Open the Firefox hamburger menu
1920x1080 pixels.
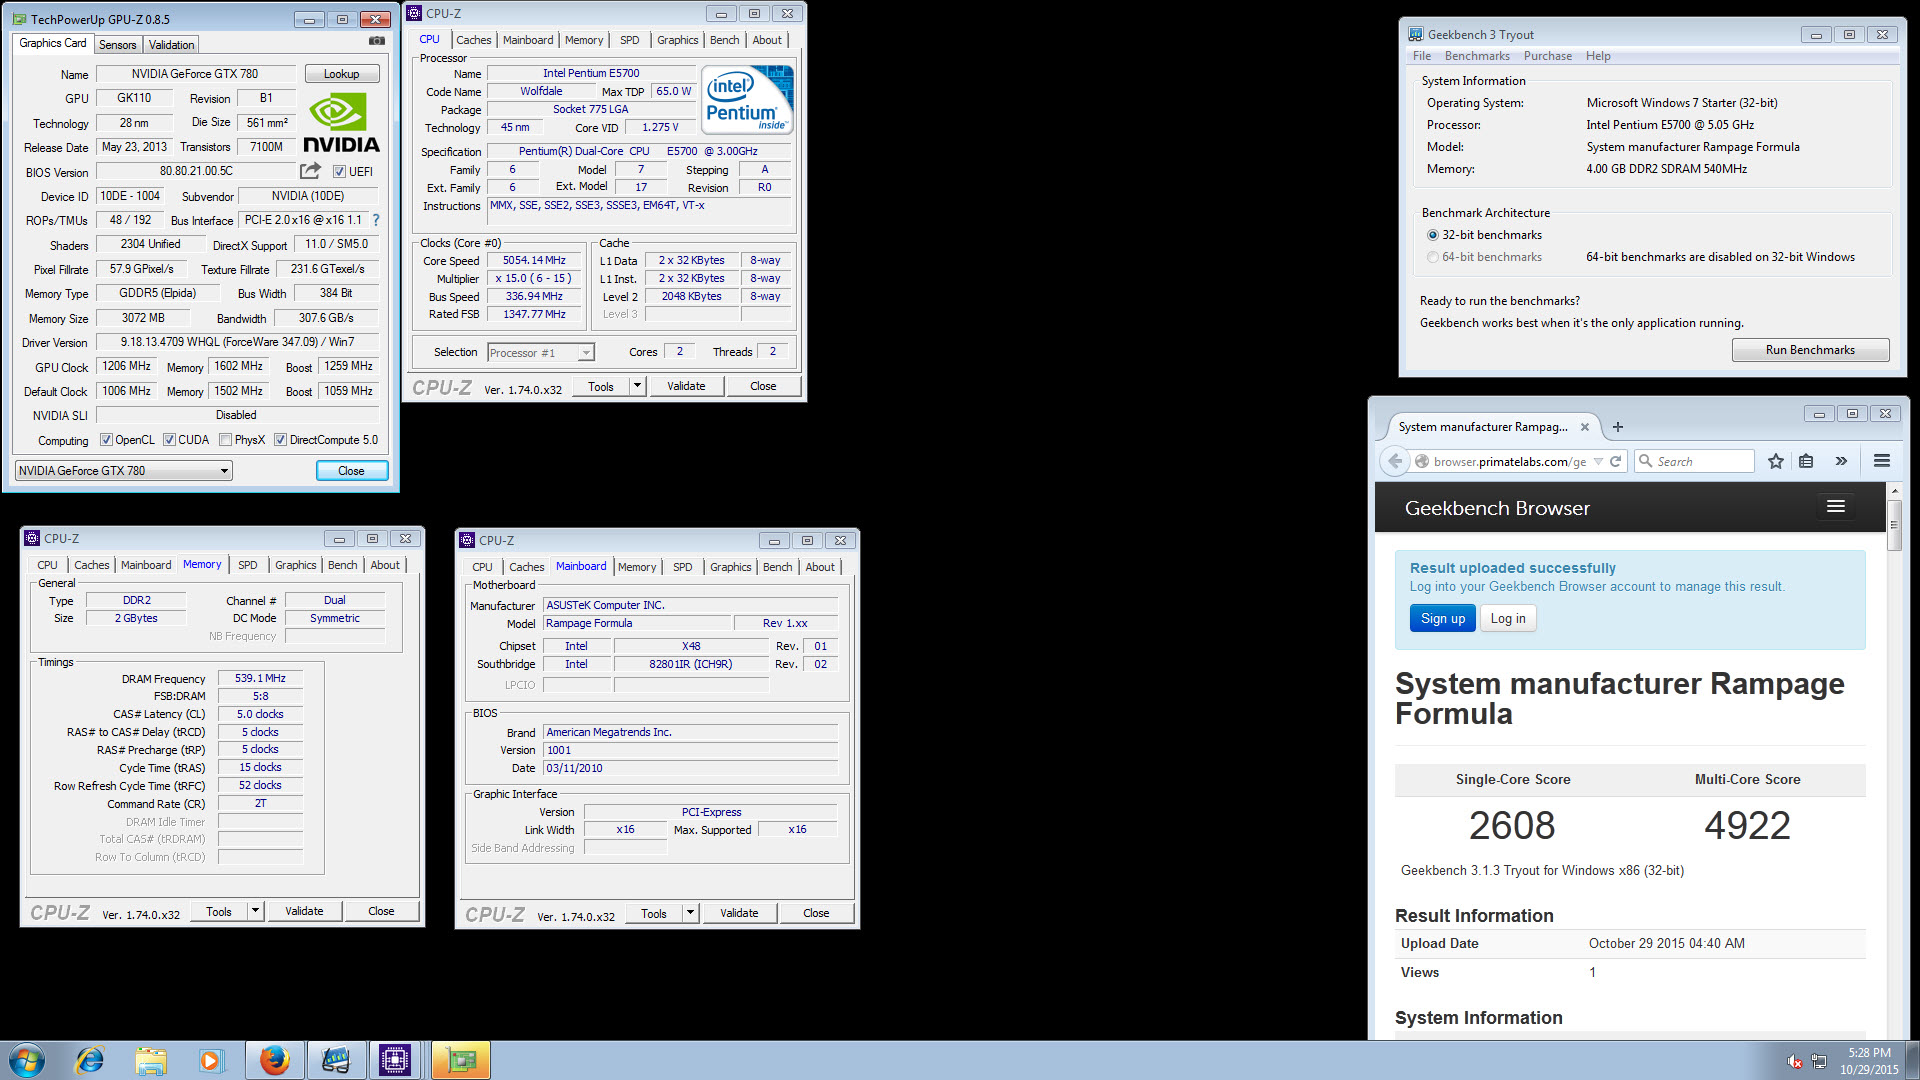tap(1882, 461)
